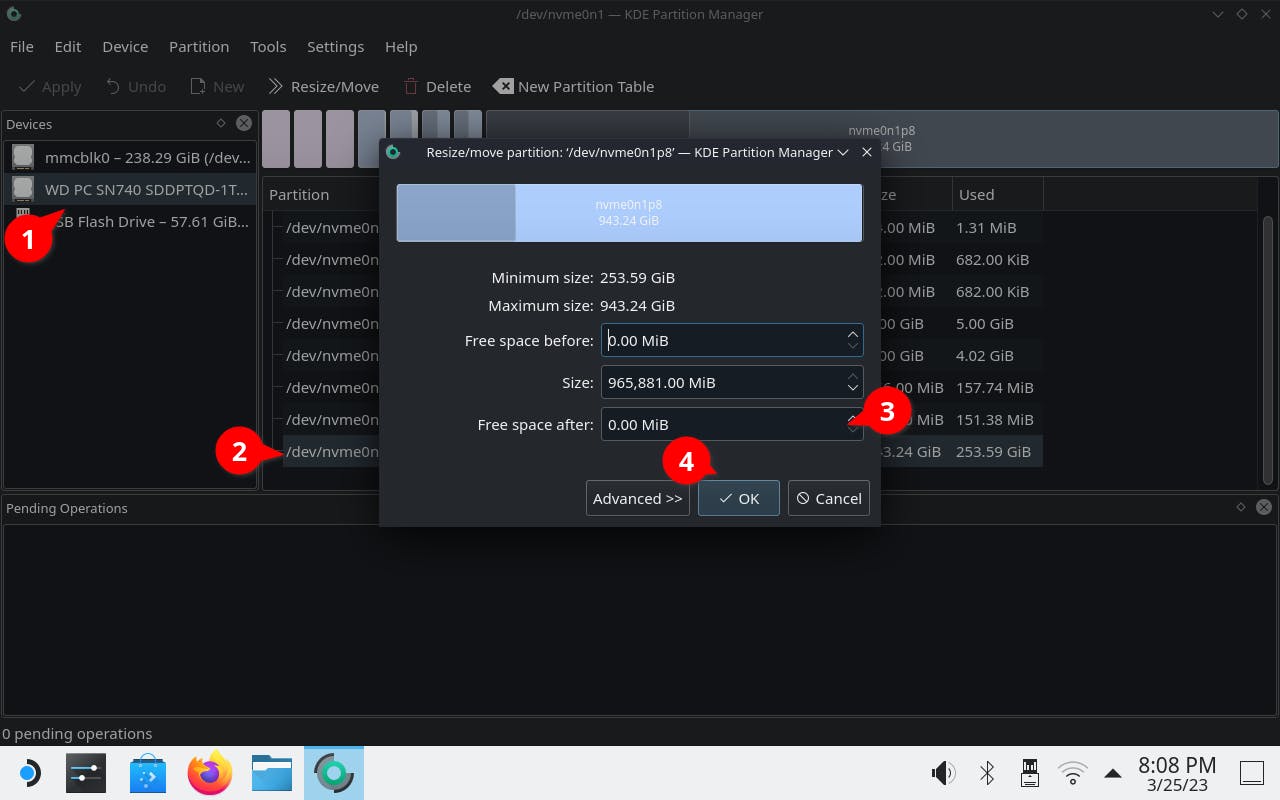Click the volume icon in system tray

point(943,773)
